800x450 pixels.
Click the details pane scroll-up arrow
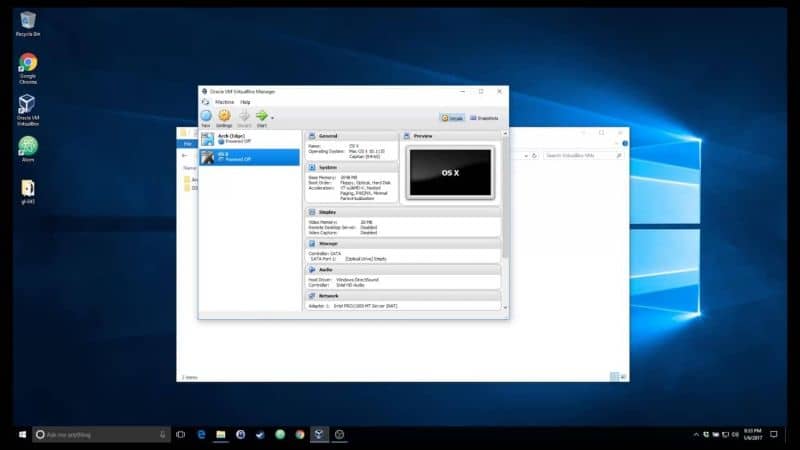click(x=505, y=134)
